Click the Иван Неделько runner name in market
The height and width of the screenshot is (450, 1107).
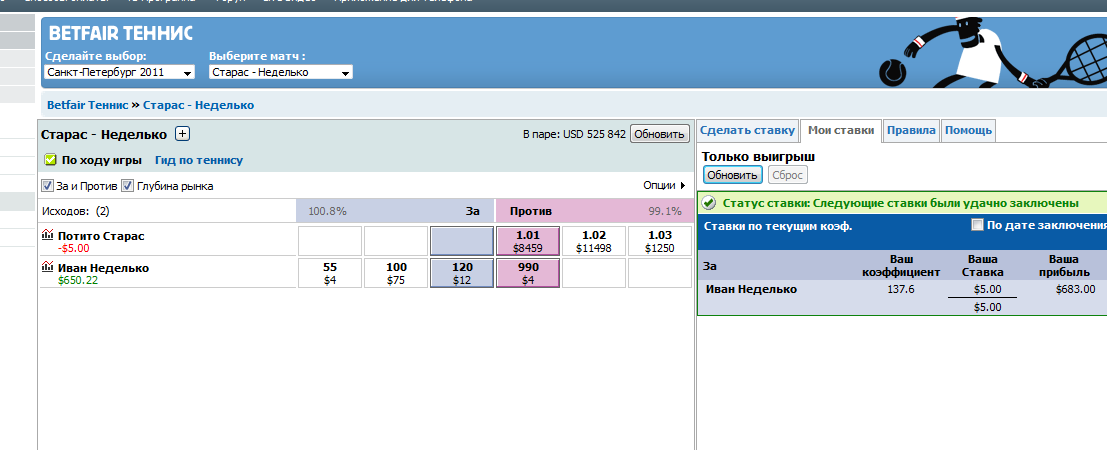pyautogui.click(x=103, y=268)
